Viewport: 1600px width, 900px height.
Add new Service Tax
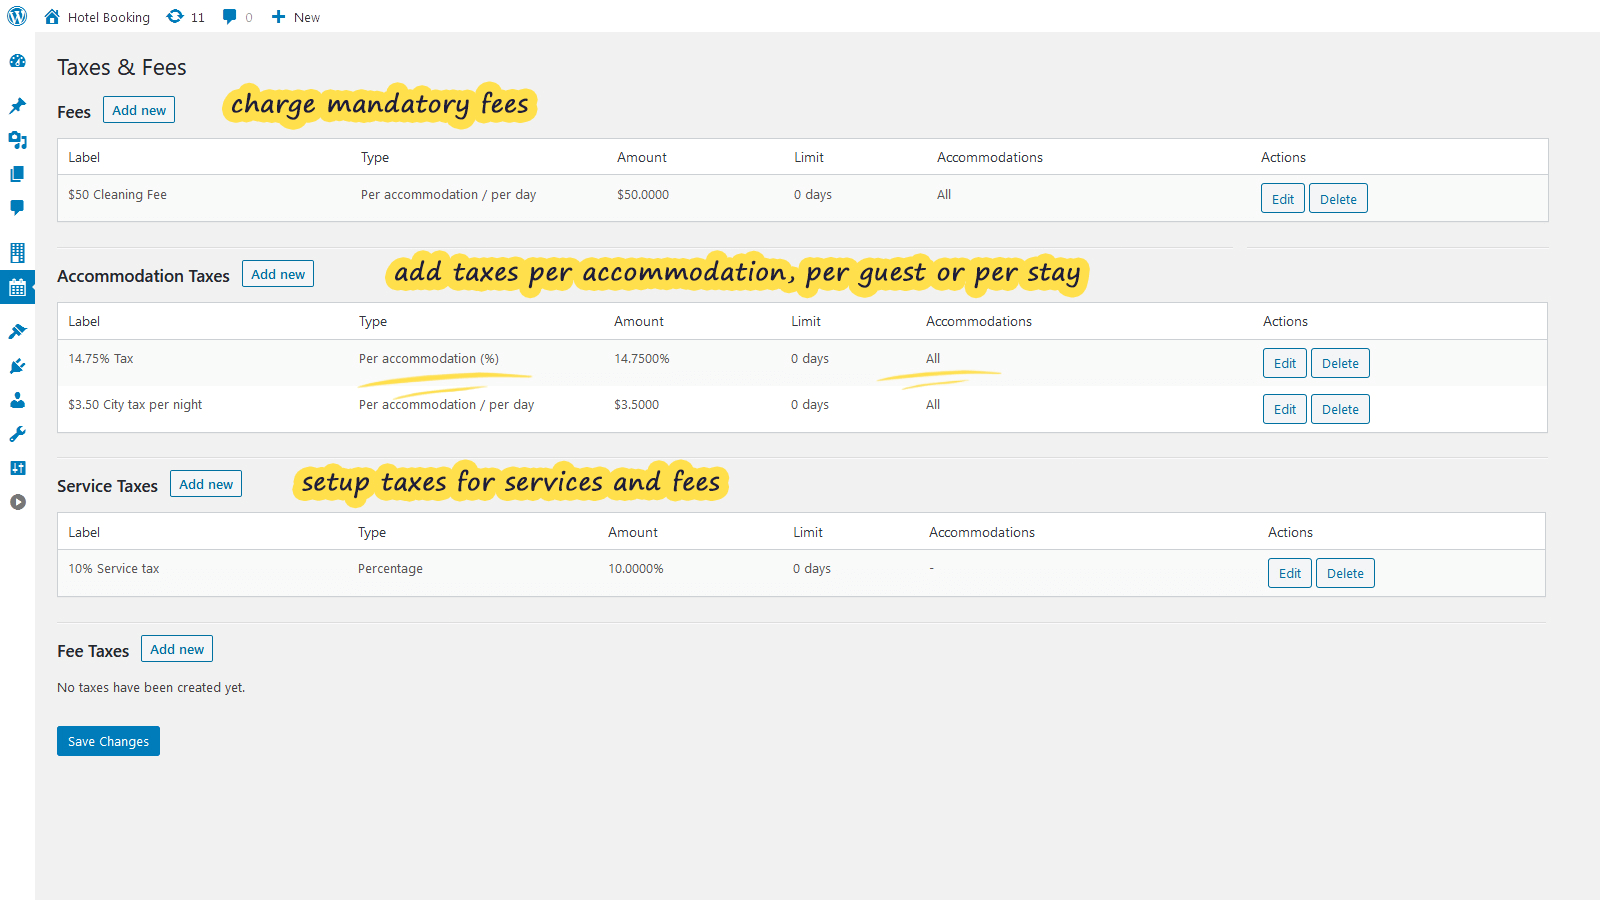point(206,484)
